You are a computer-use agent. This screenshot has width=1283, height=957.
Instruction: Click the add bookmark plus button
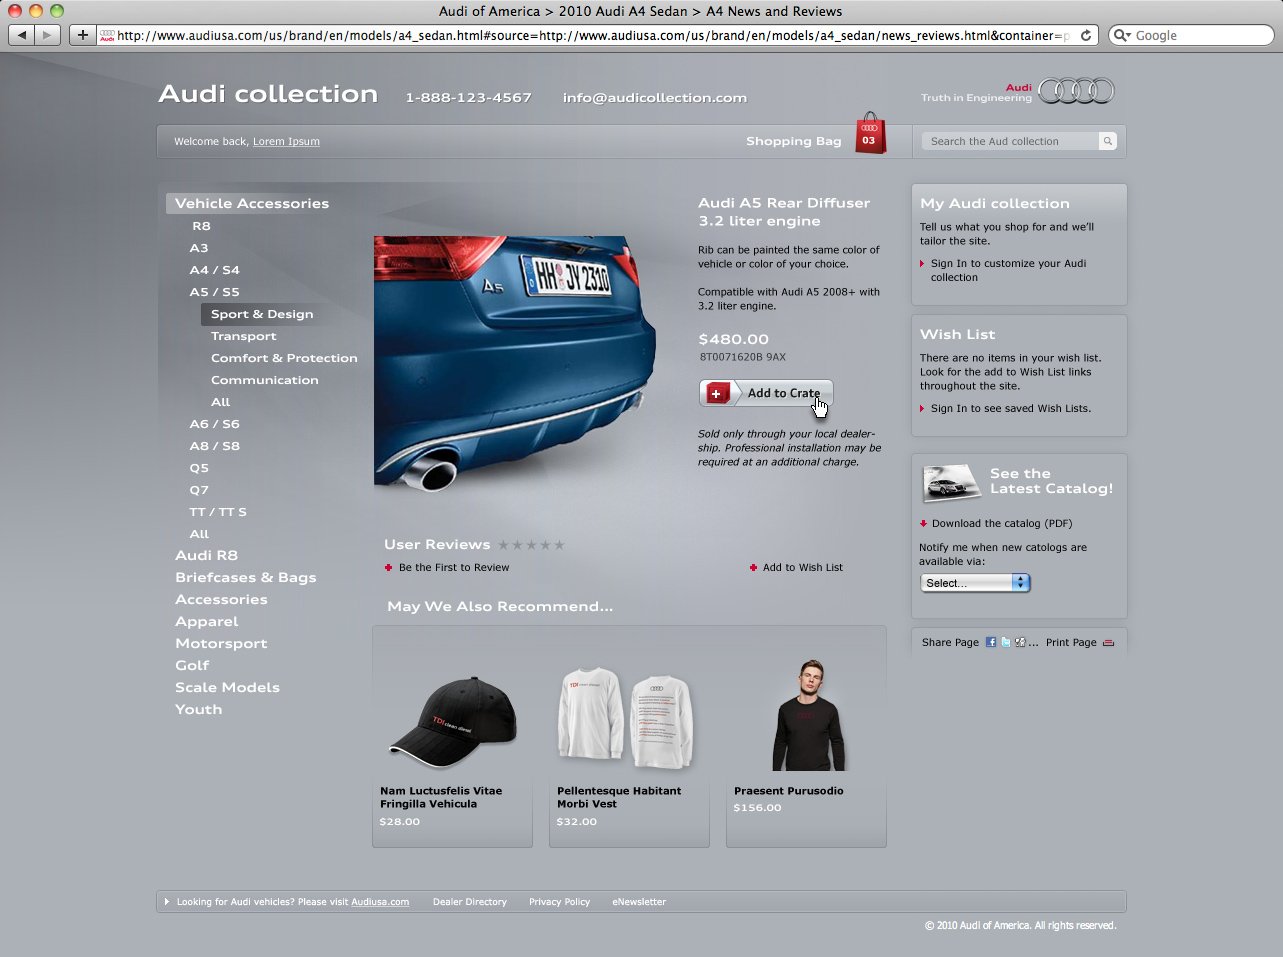(x=82, y=35)
